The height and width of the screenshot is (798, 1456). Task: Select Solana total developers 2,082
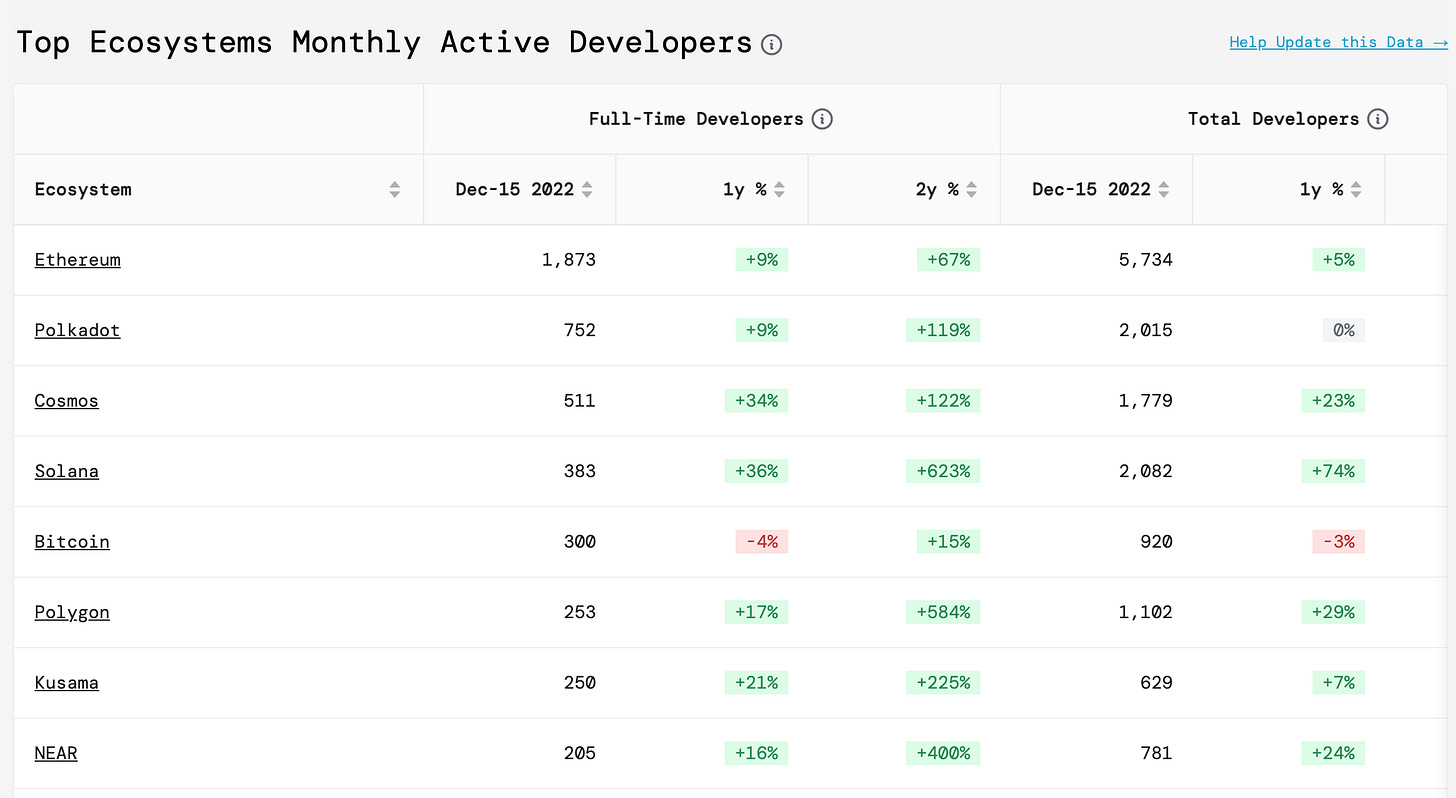click(x=1145, y=471)
